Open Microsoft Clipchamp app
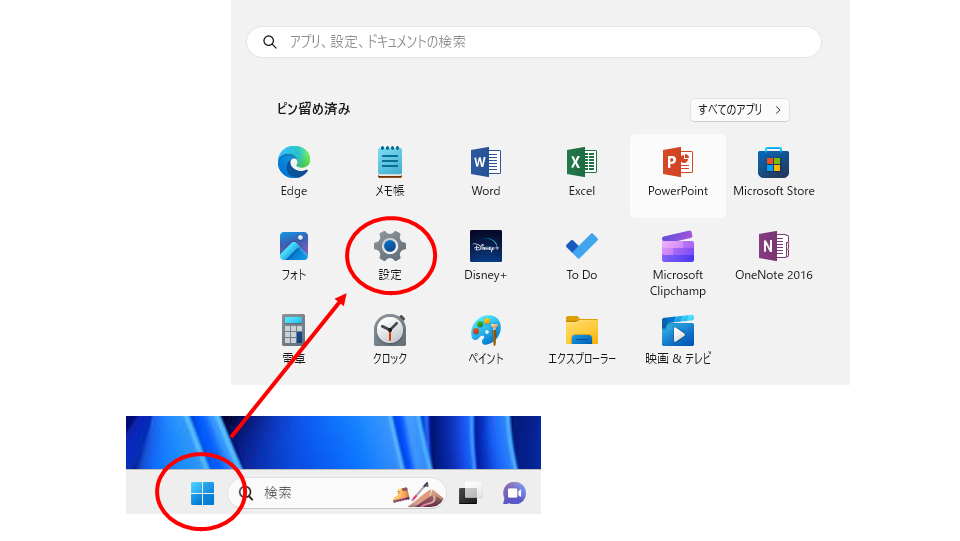This screenshot has width=960, height=541. point(678,264)
